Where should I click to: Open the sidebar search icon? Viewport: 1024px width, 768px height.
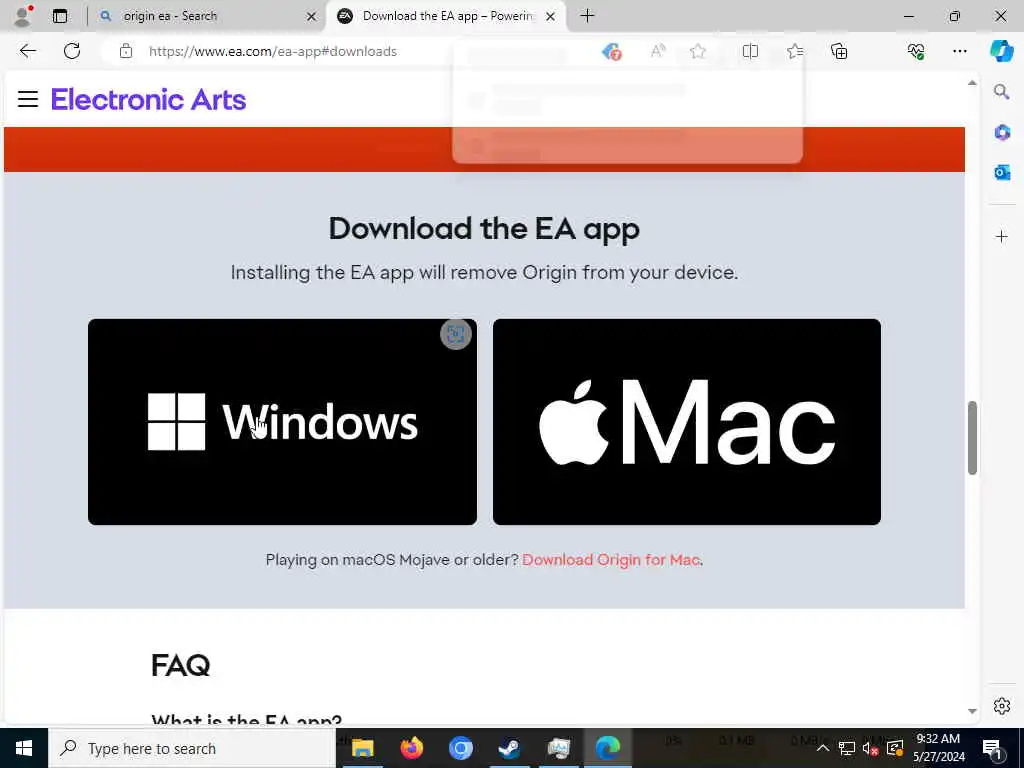coord(1002,91)
